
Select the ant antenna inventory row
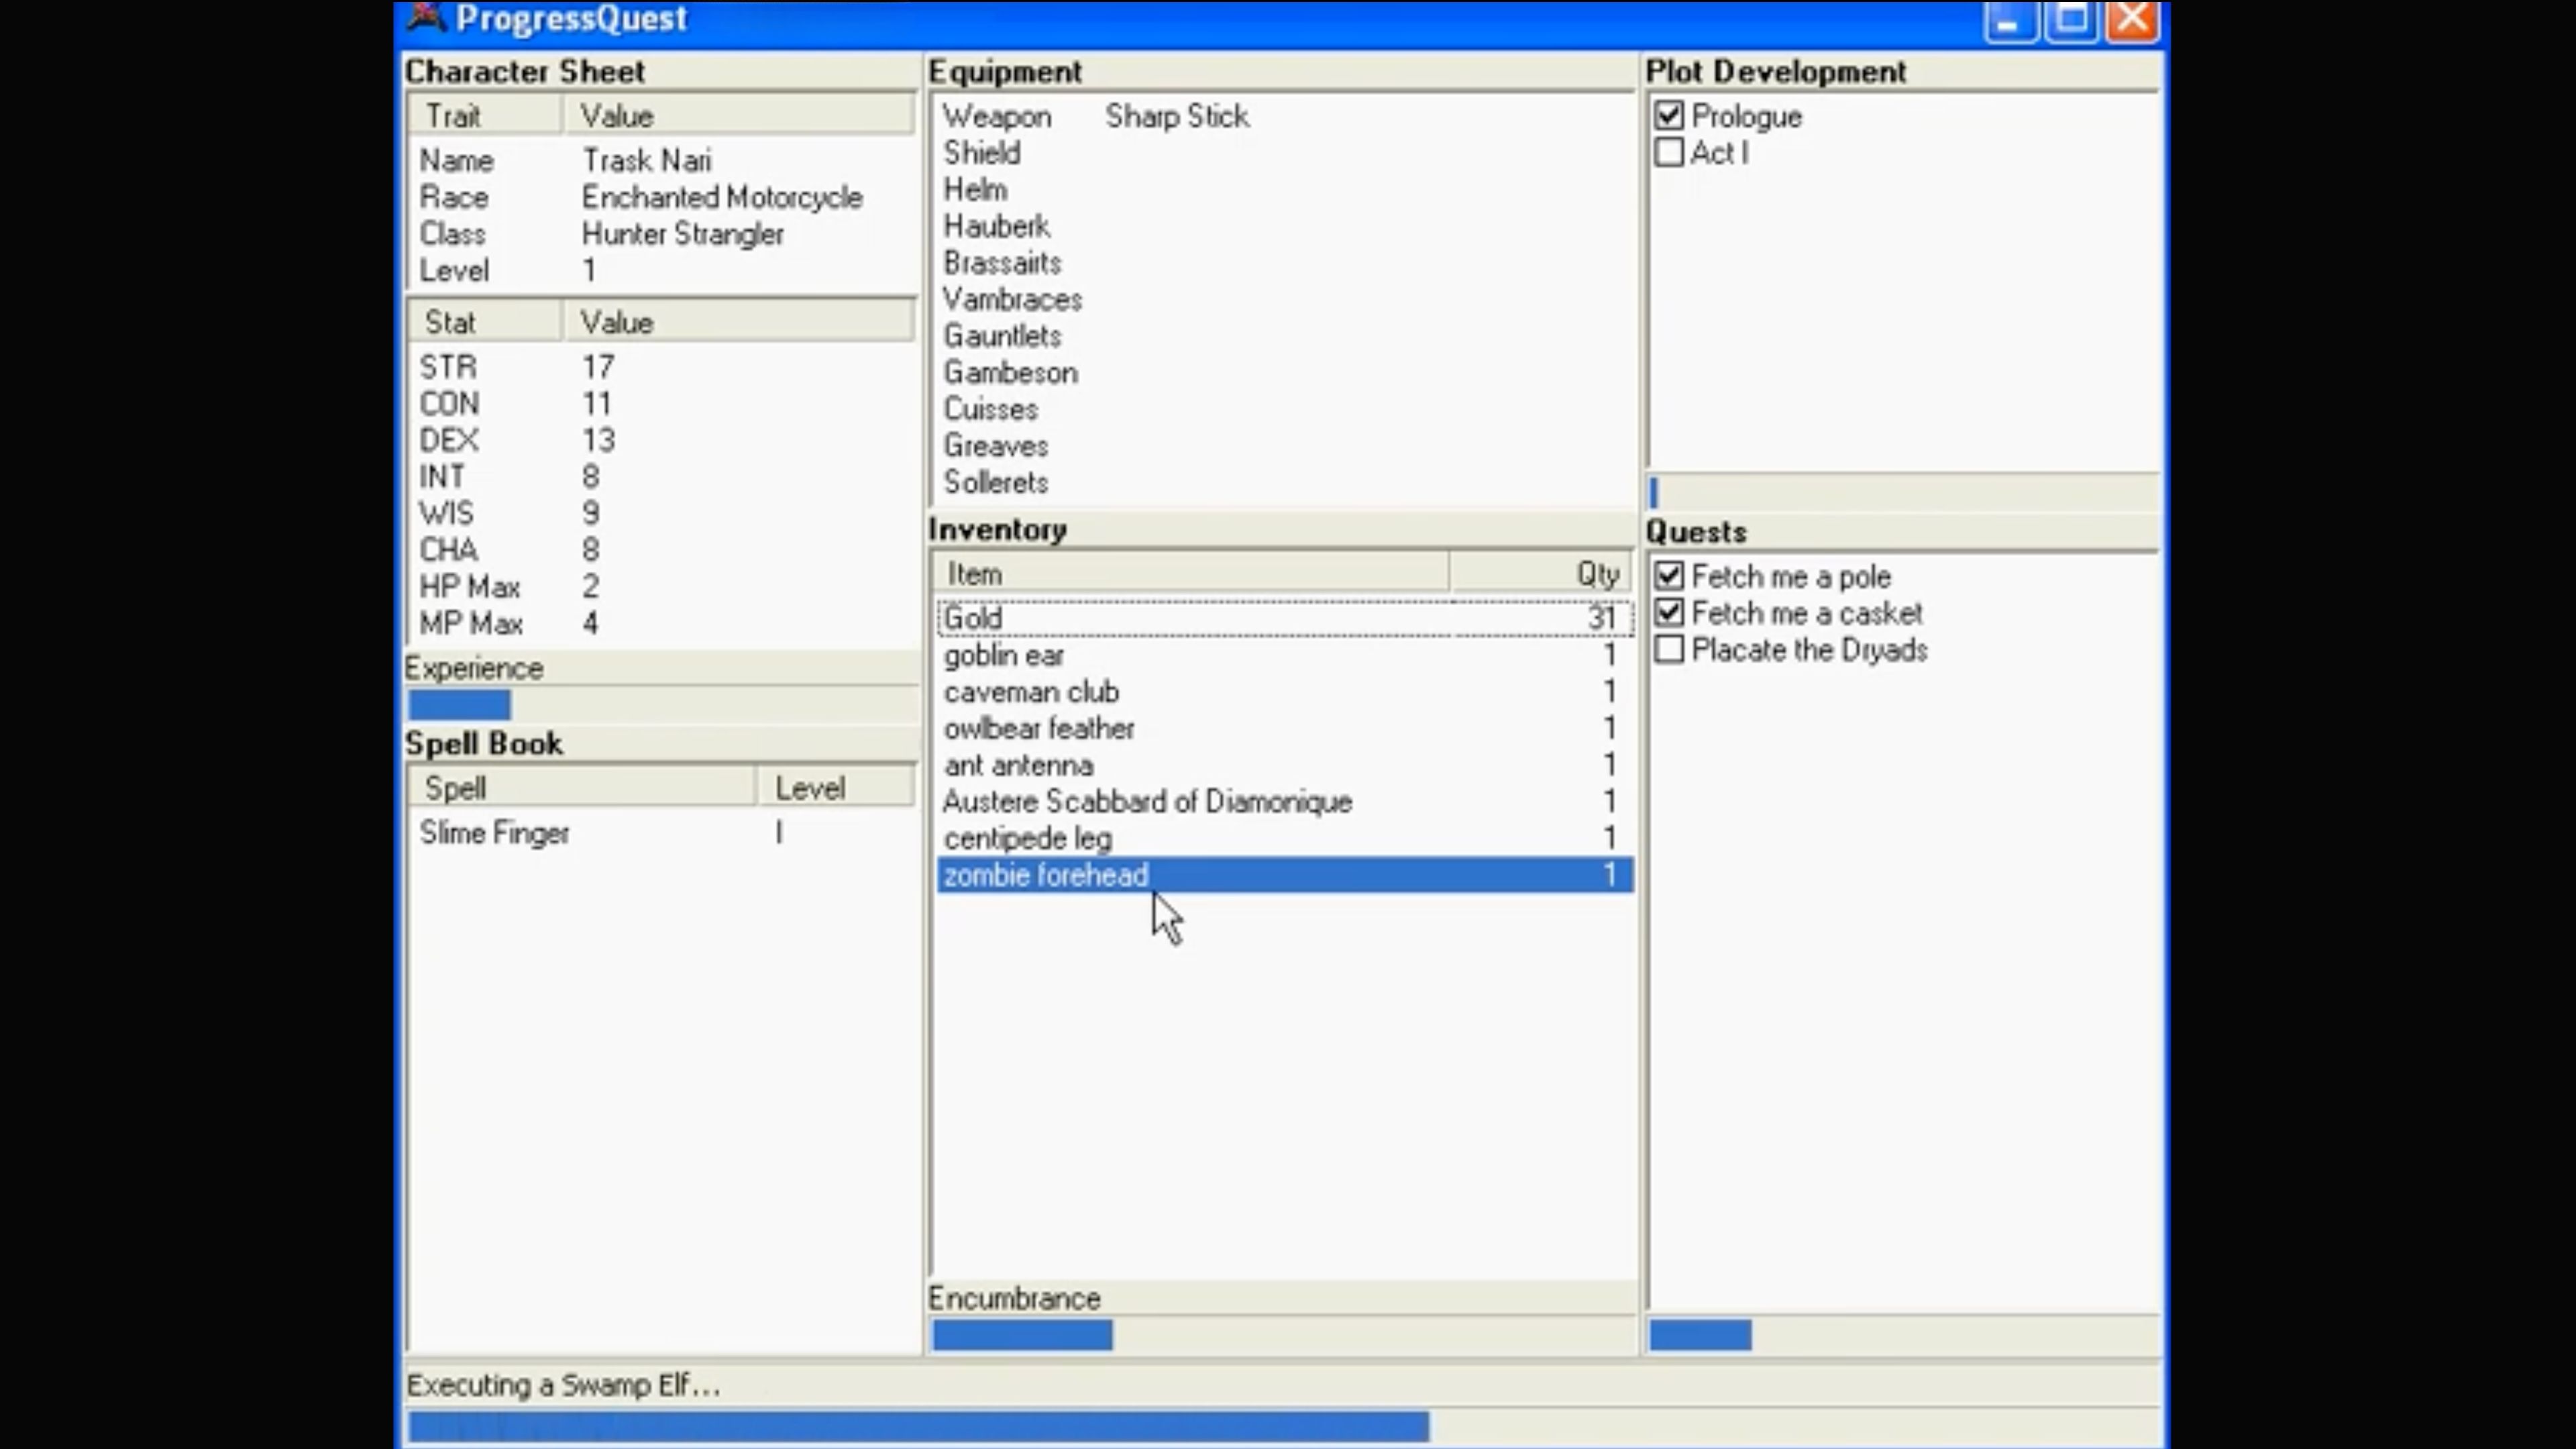1285,765
